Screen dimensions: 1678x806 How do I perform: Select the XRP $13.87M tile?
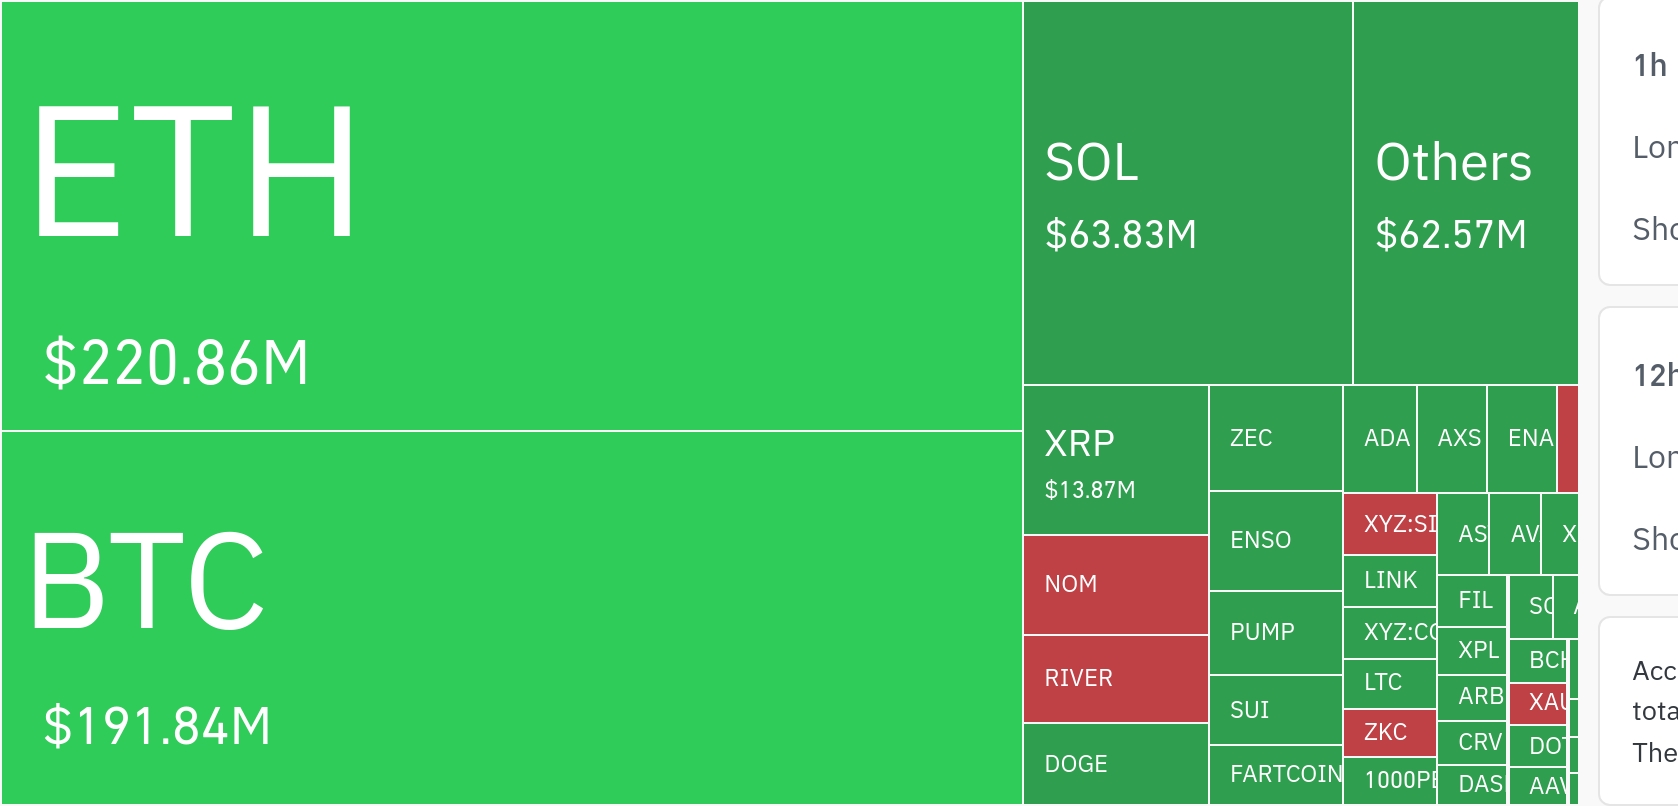(x=1115, y=460)
